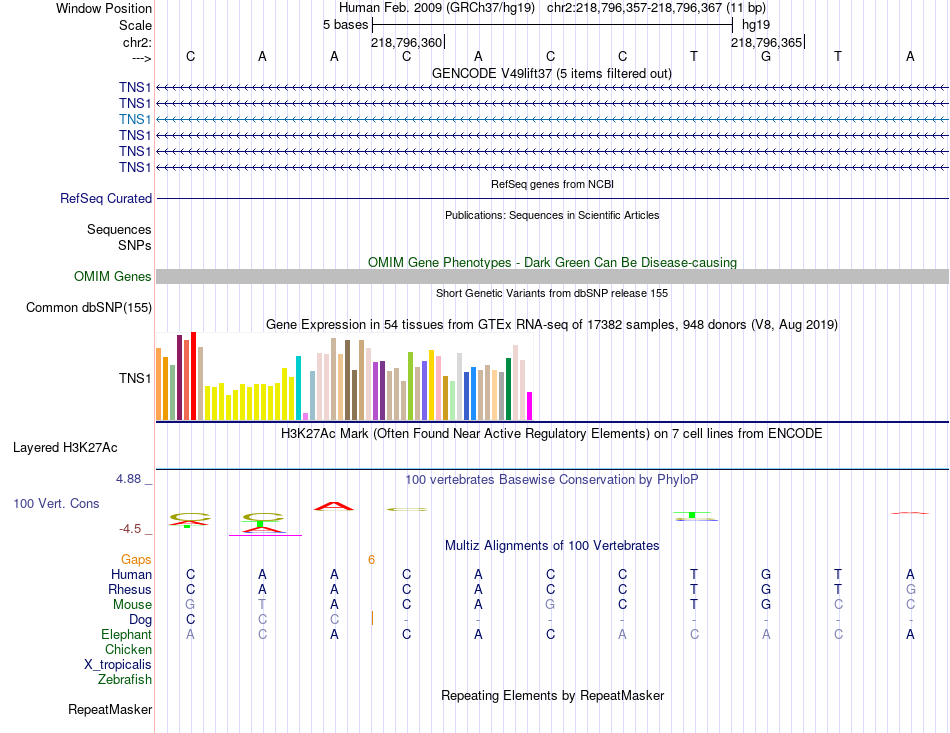Open the light blue TNS1 transcript label
Image resolution: width=950 pixels, height=733 pixels.
(135, 119)
